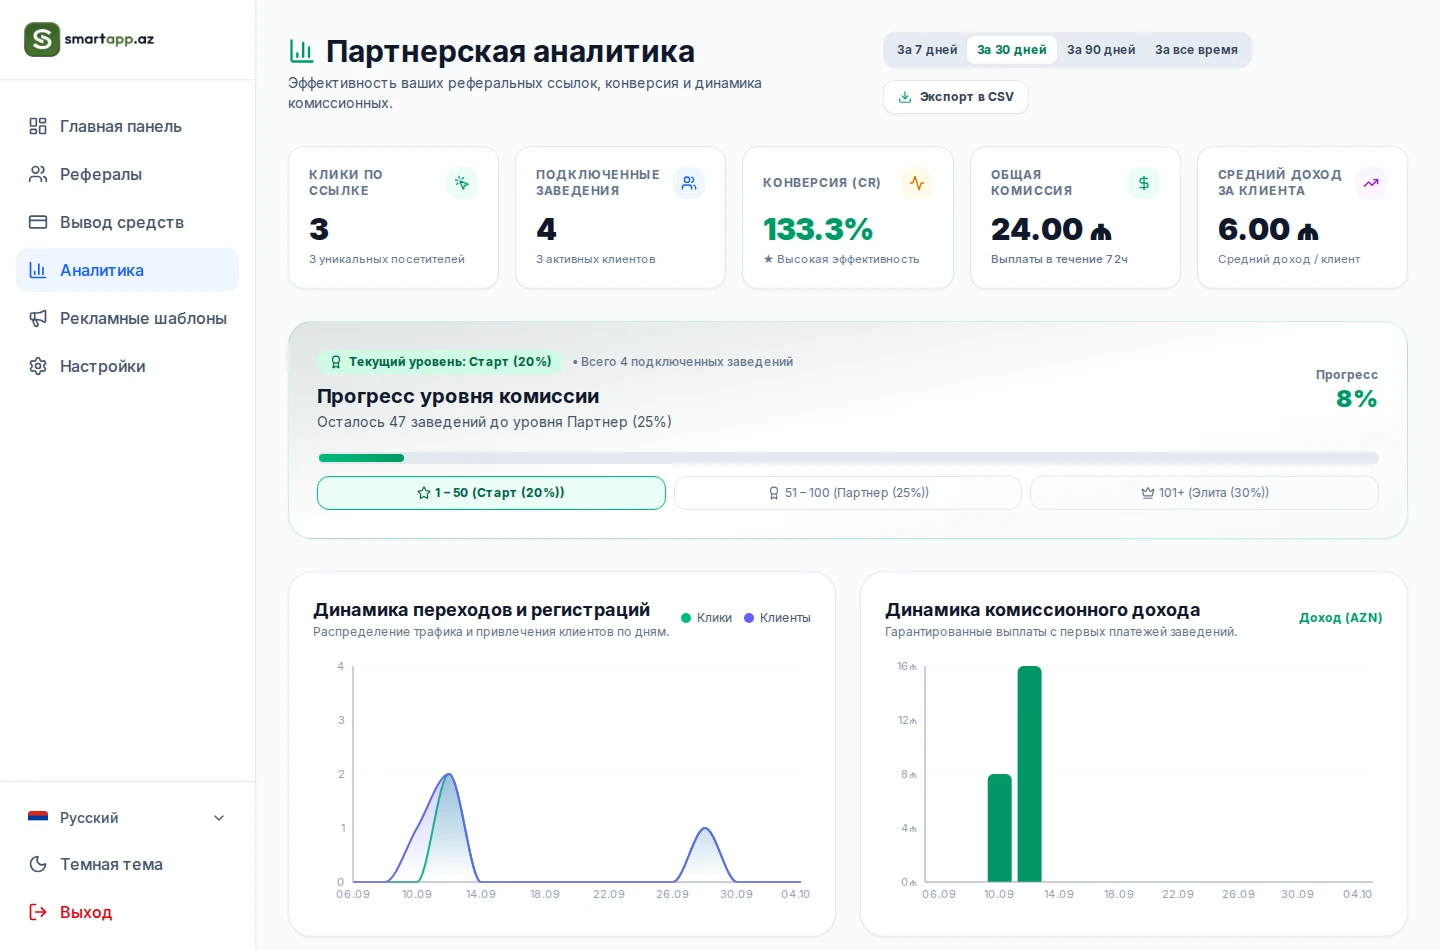
Task: Click the Главная панель dashboard icon
Action: pyautogui.click(x=38, y=126)
